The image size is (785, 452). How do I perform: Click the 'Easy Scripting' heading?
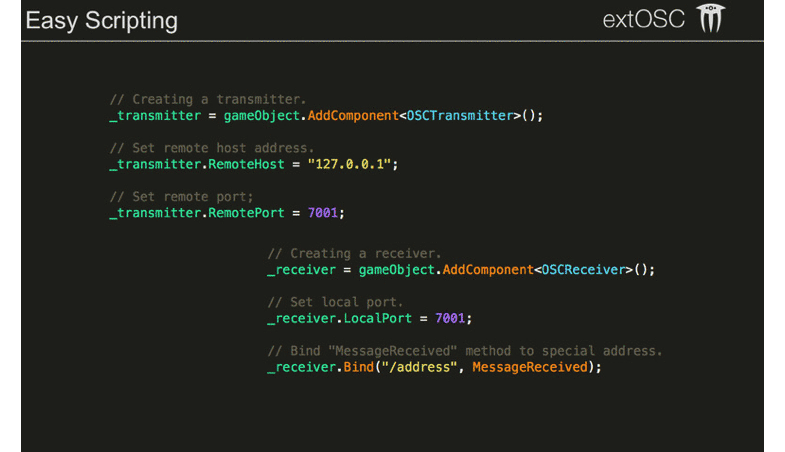[102, 21]
